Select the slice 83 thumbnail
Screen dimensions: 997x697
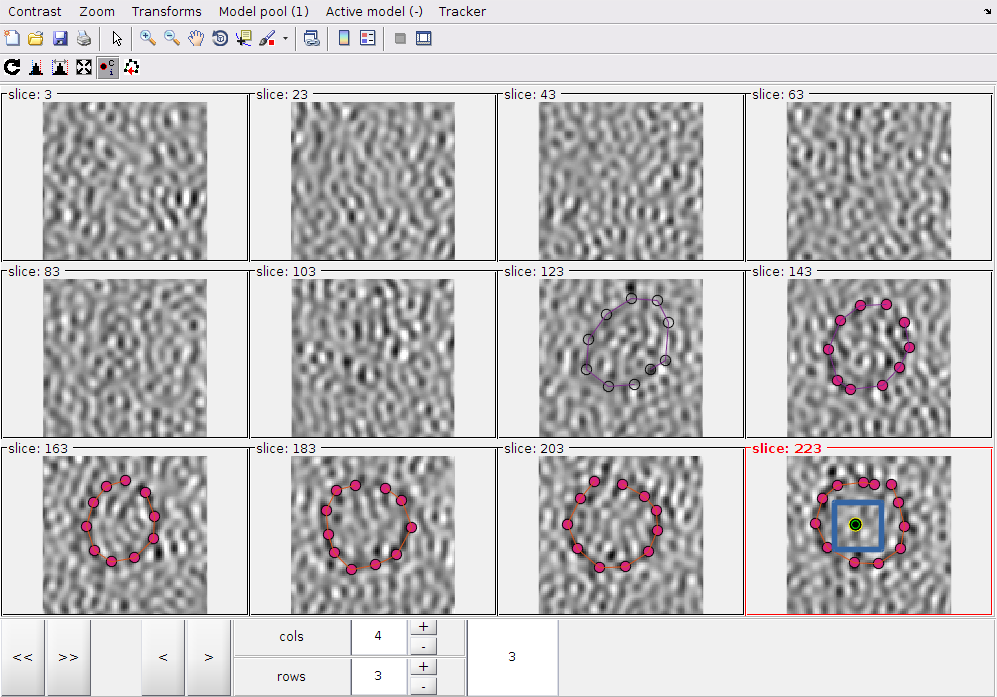tap(125, 357)
